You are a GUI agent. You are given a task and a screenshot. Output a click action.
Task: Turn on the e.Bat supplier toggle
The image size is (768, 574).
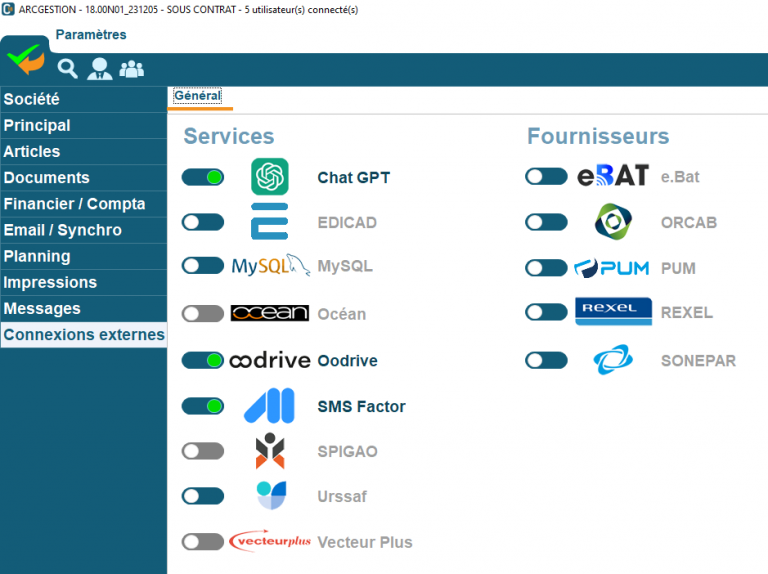coord(546,177)
